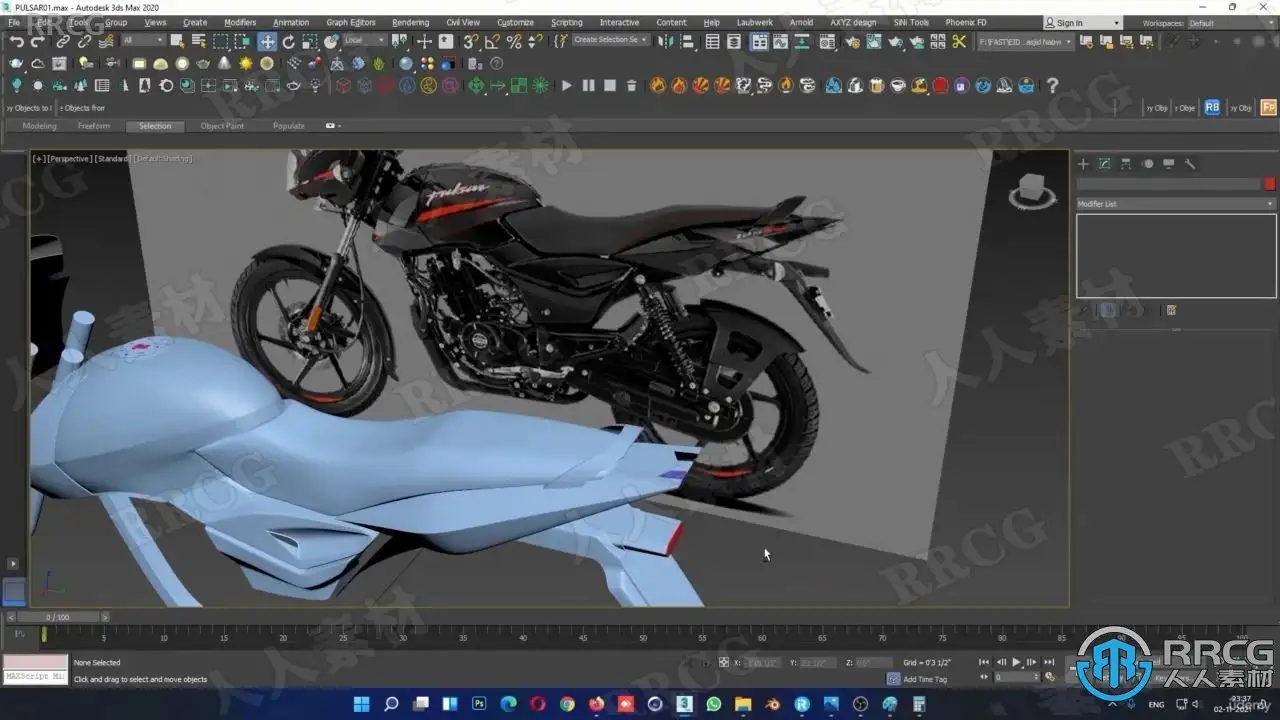Open the Hierarchy panel tab icon
Screen dimensions: 1280x720
tap(1126, 164)
